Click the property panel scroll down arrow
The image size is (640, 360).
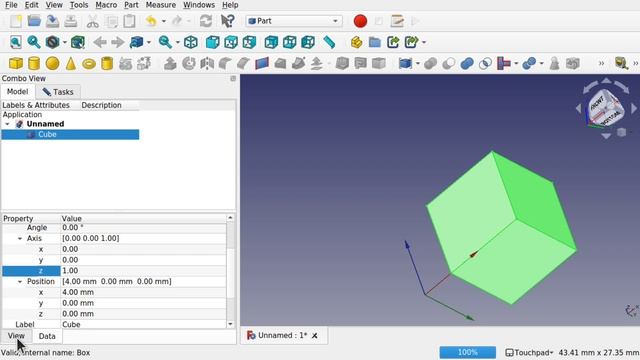tap(230, 324)
